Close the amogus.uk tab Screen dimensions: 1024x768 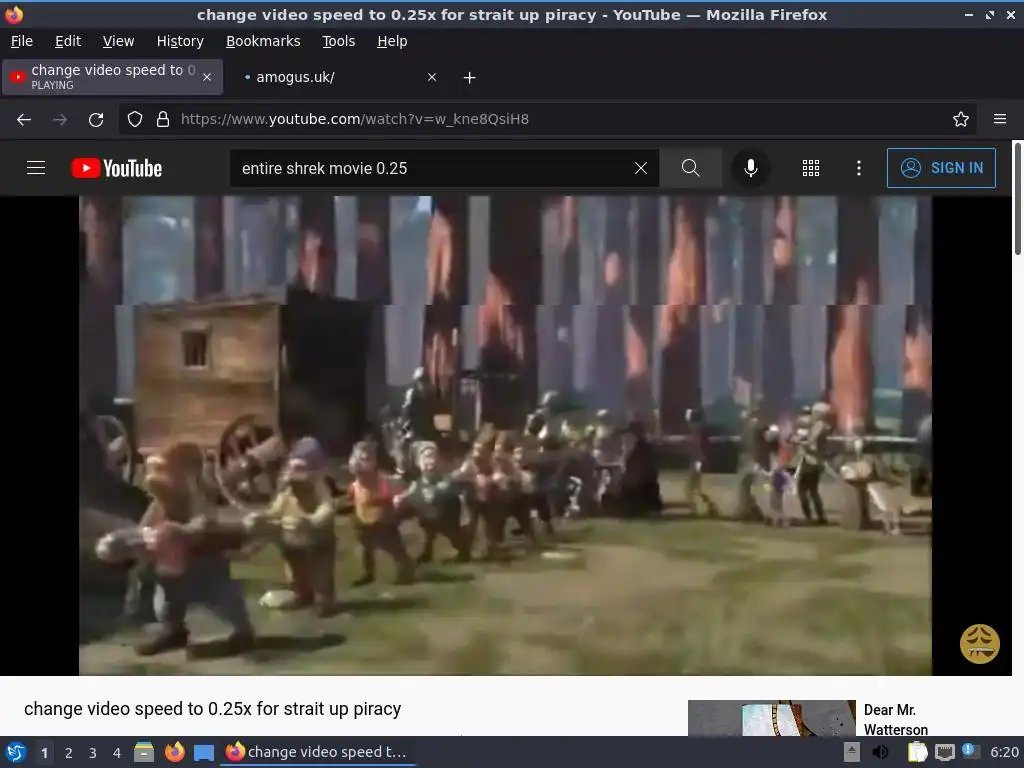[x=432, y=77]
